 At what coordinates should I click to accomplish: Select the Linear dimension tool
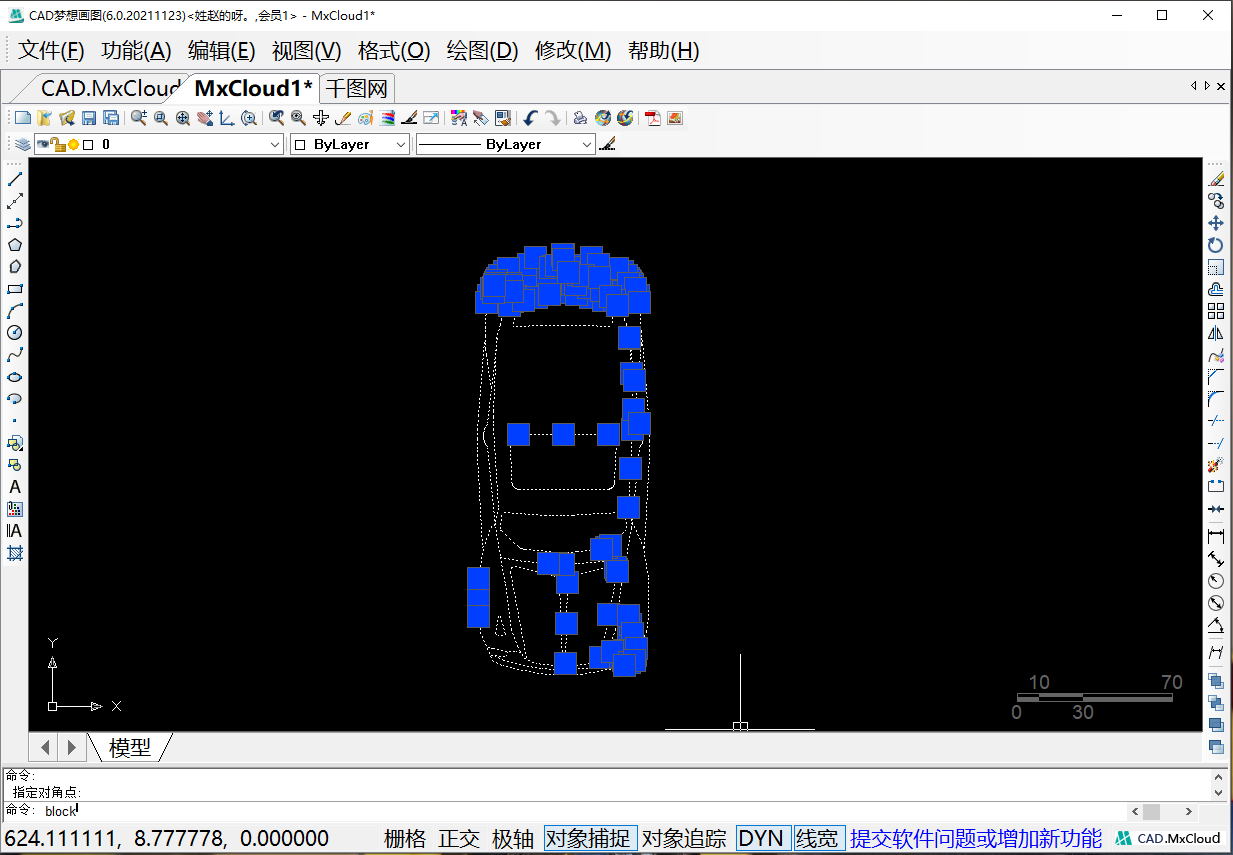[1216, 536]
